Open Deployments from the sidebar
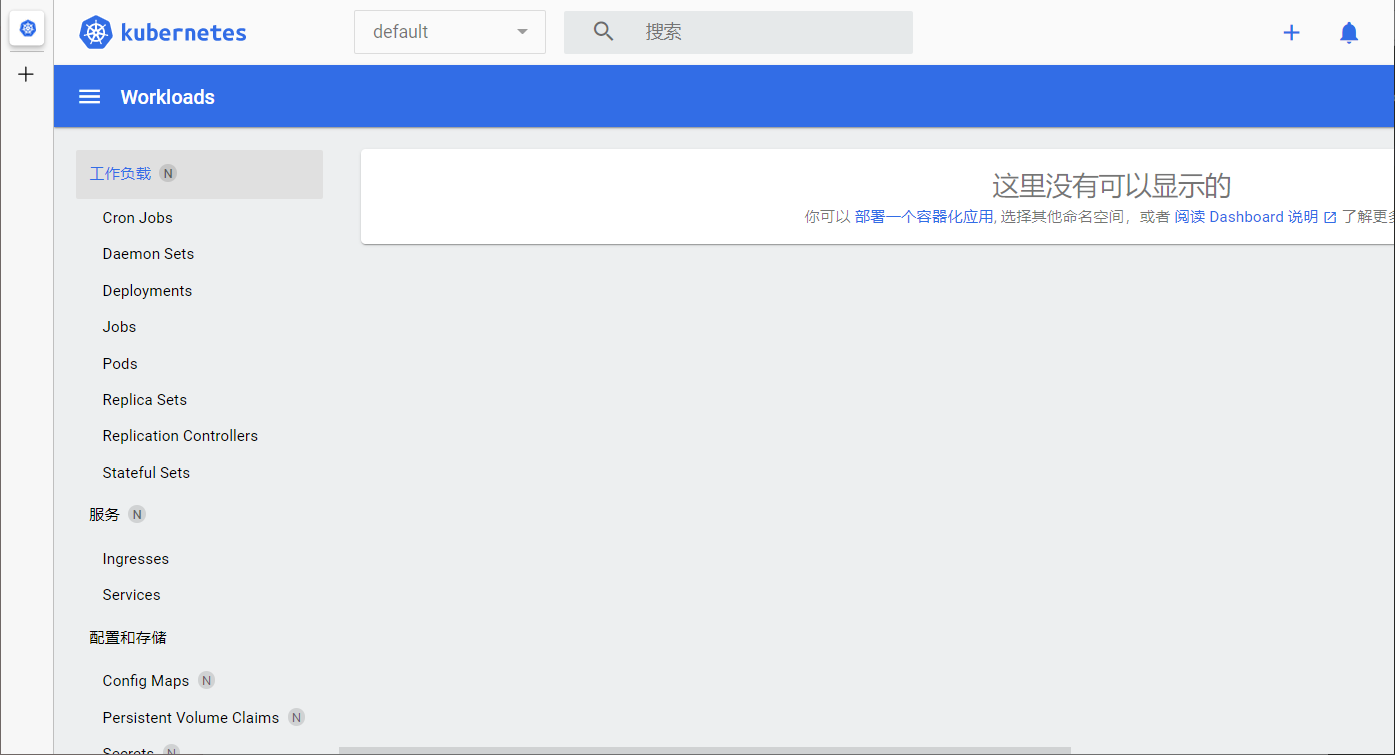Image resolution: width=1395 pixels, height=755 pixels. [147, 291]
